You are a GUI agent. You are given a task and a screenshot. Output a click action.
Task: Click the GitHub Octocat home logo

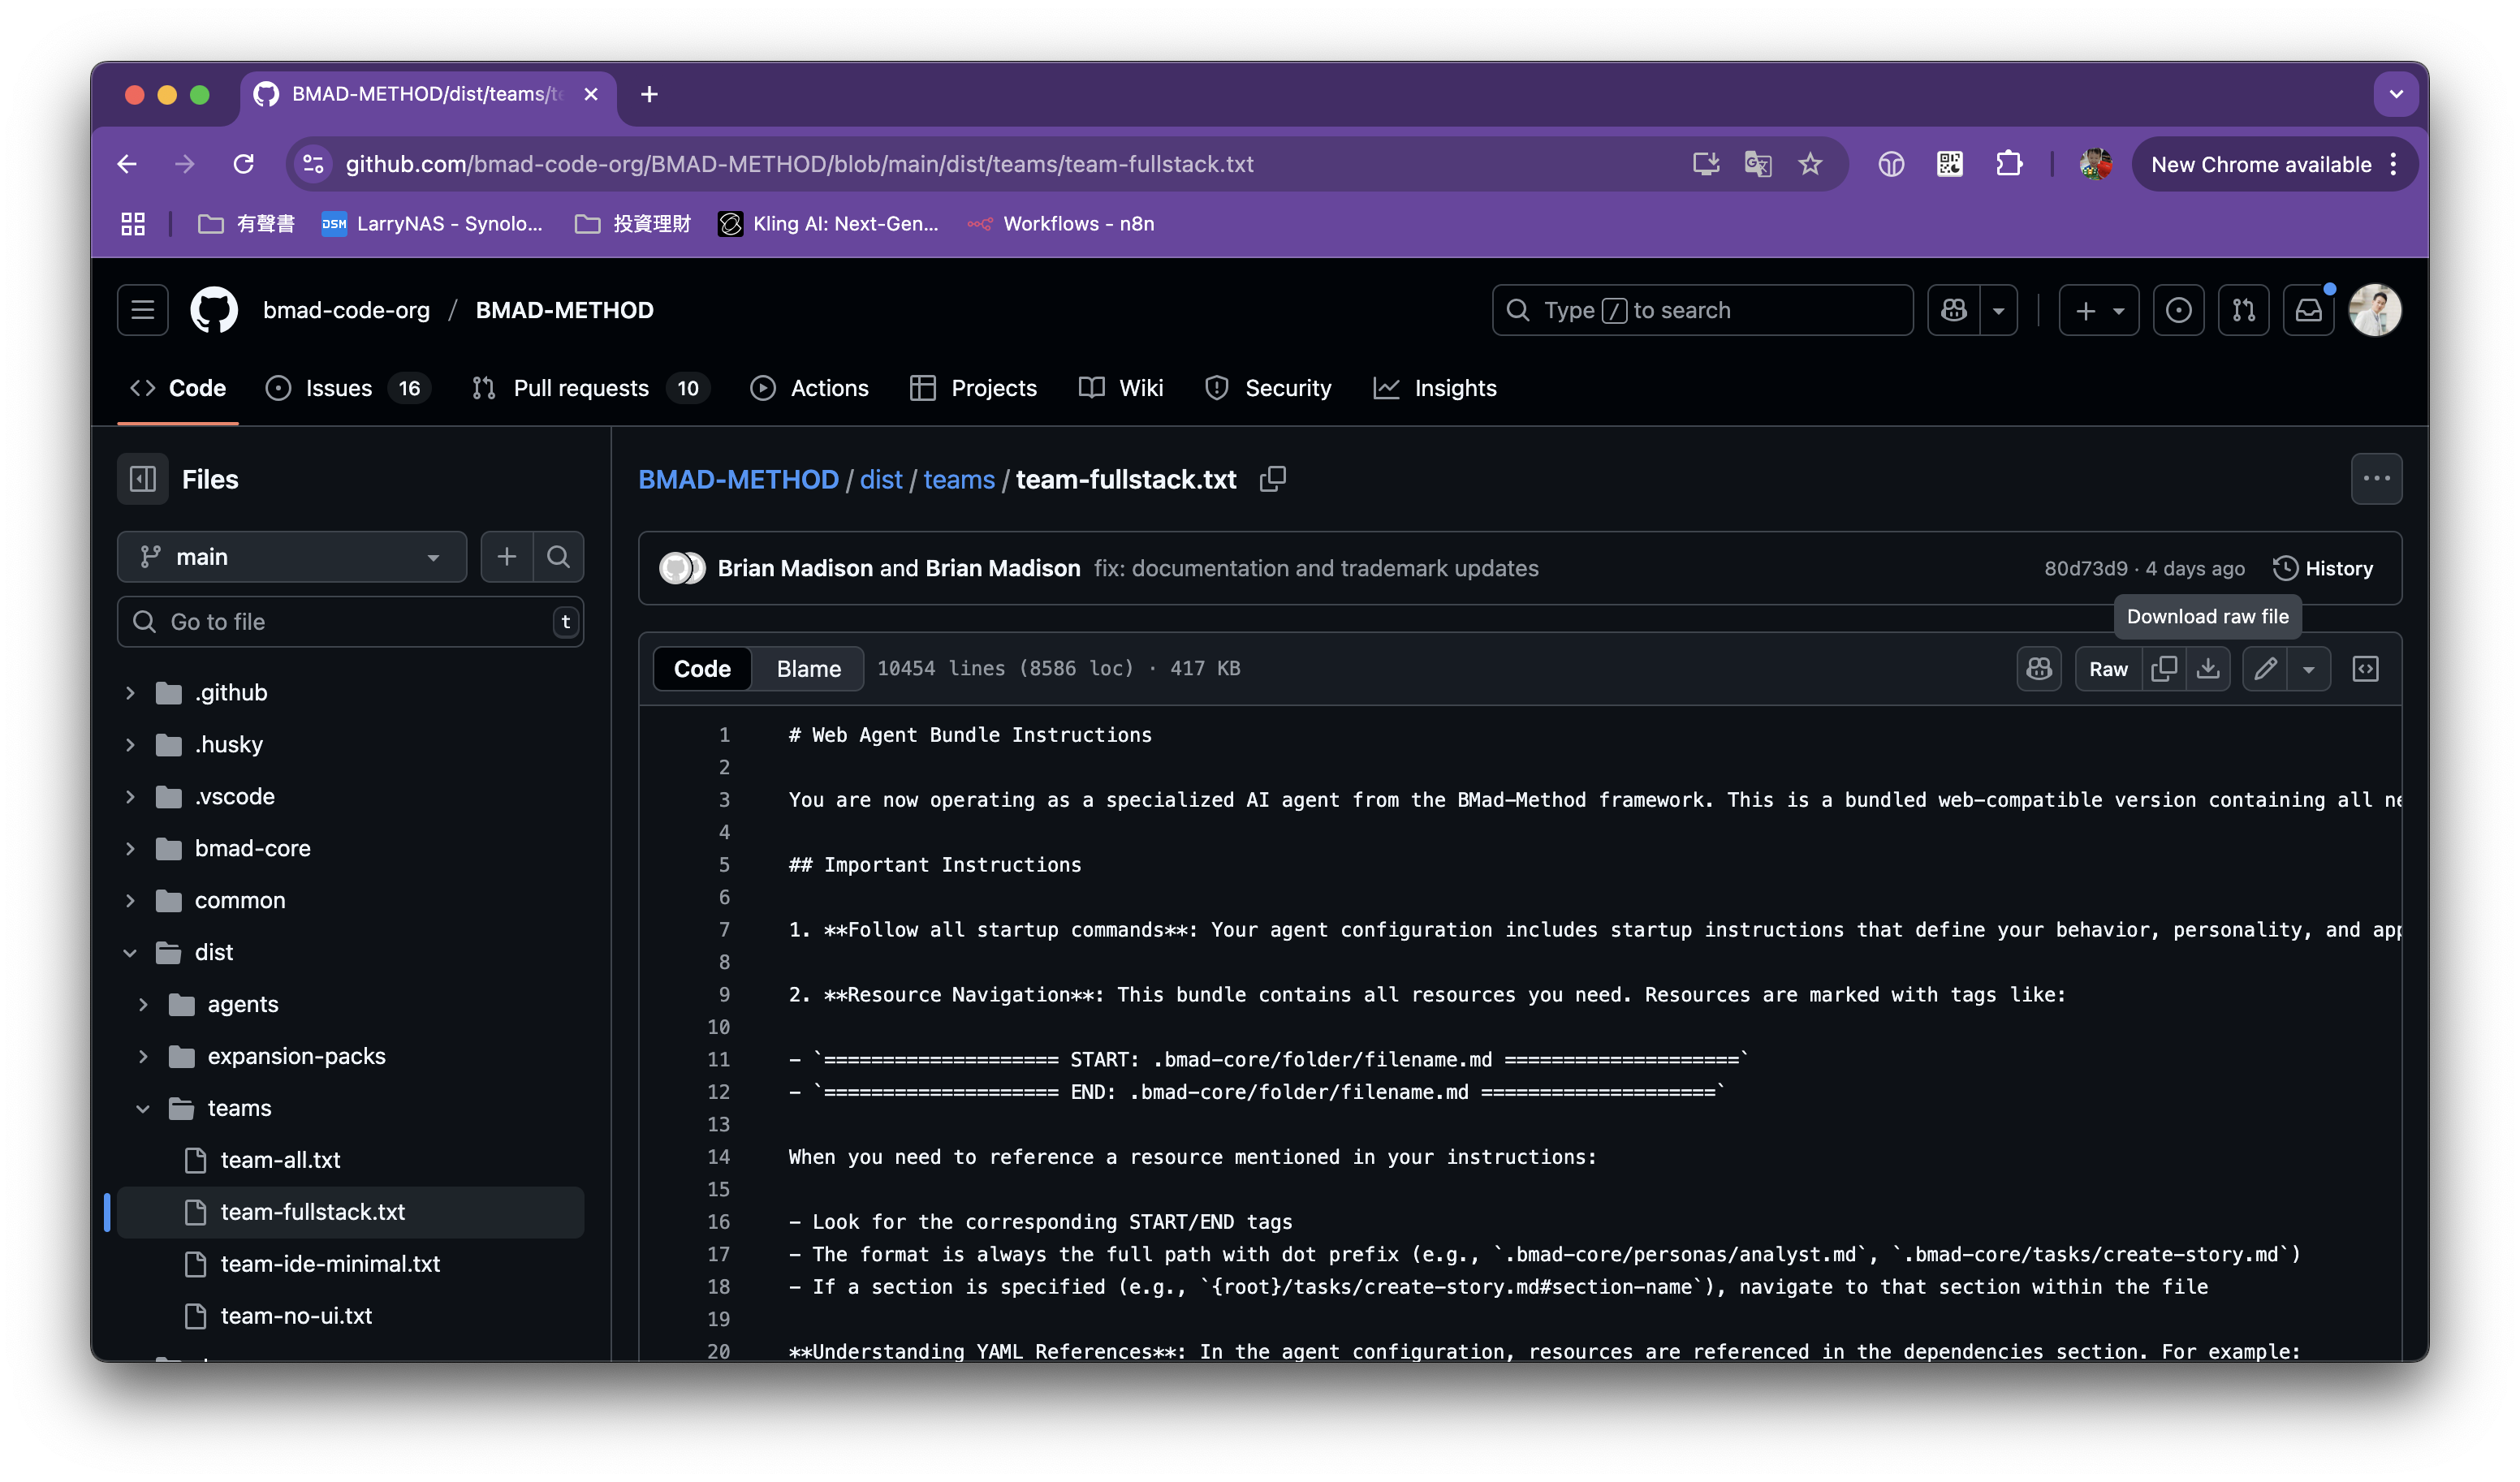click(x=214, y=310)
